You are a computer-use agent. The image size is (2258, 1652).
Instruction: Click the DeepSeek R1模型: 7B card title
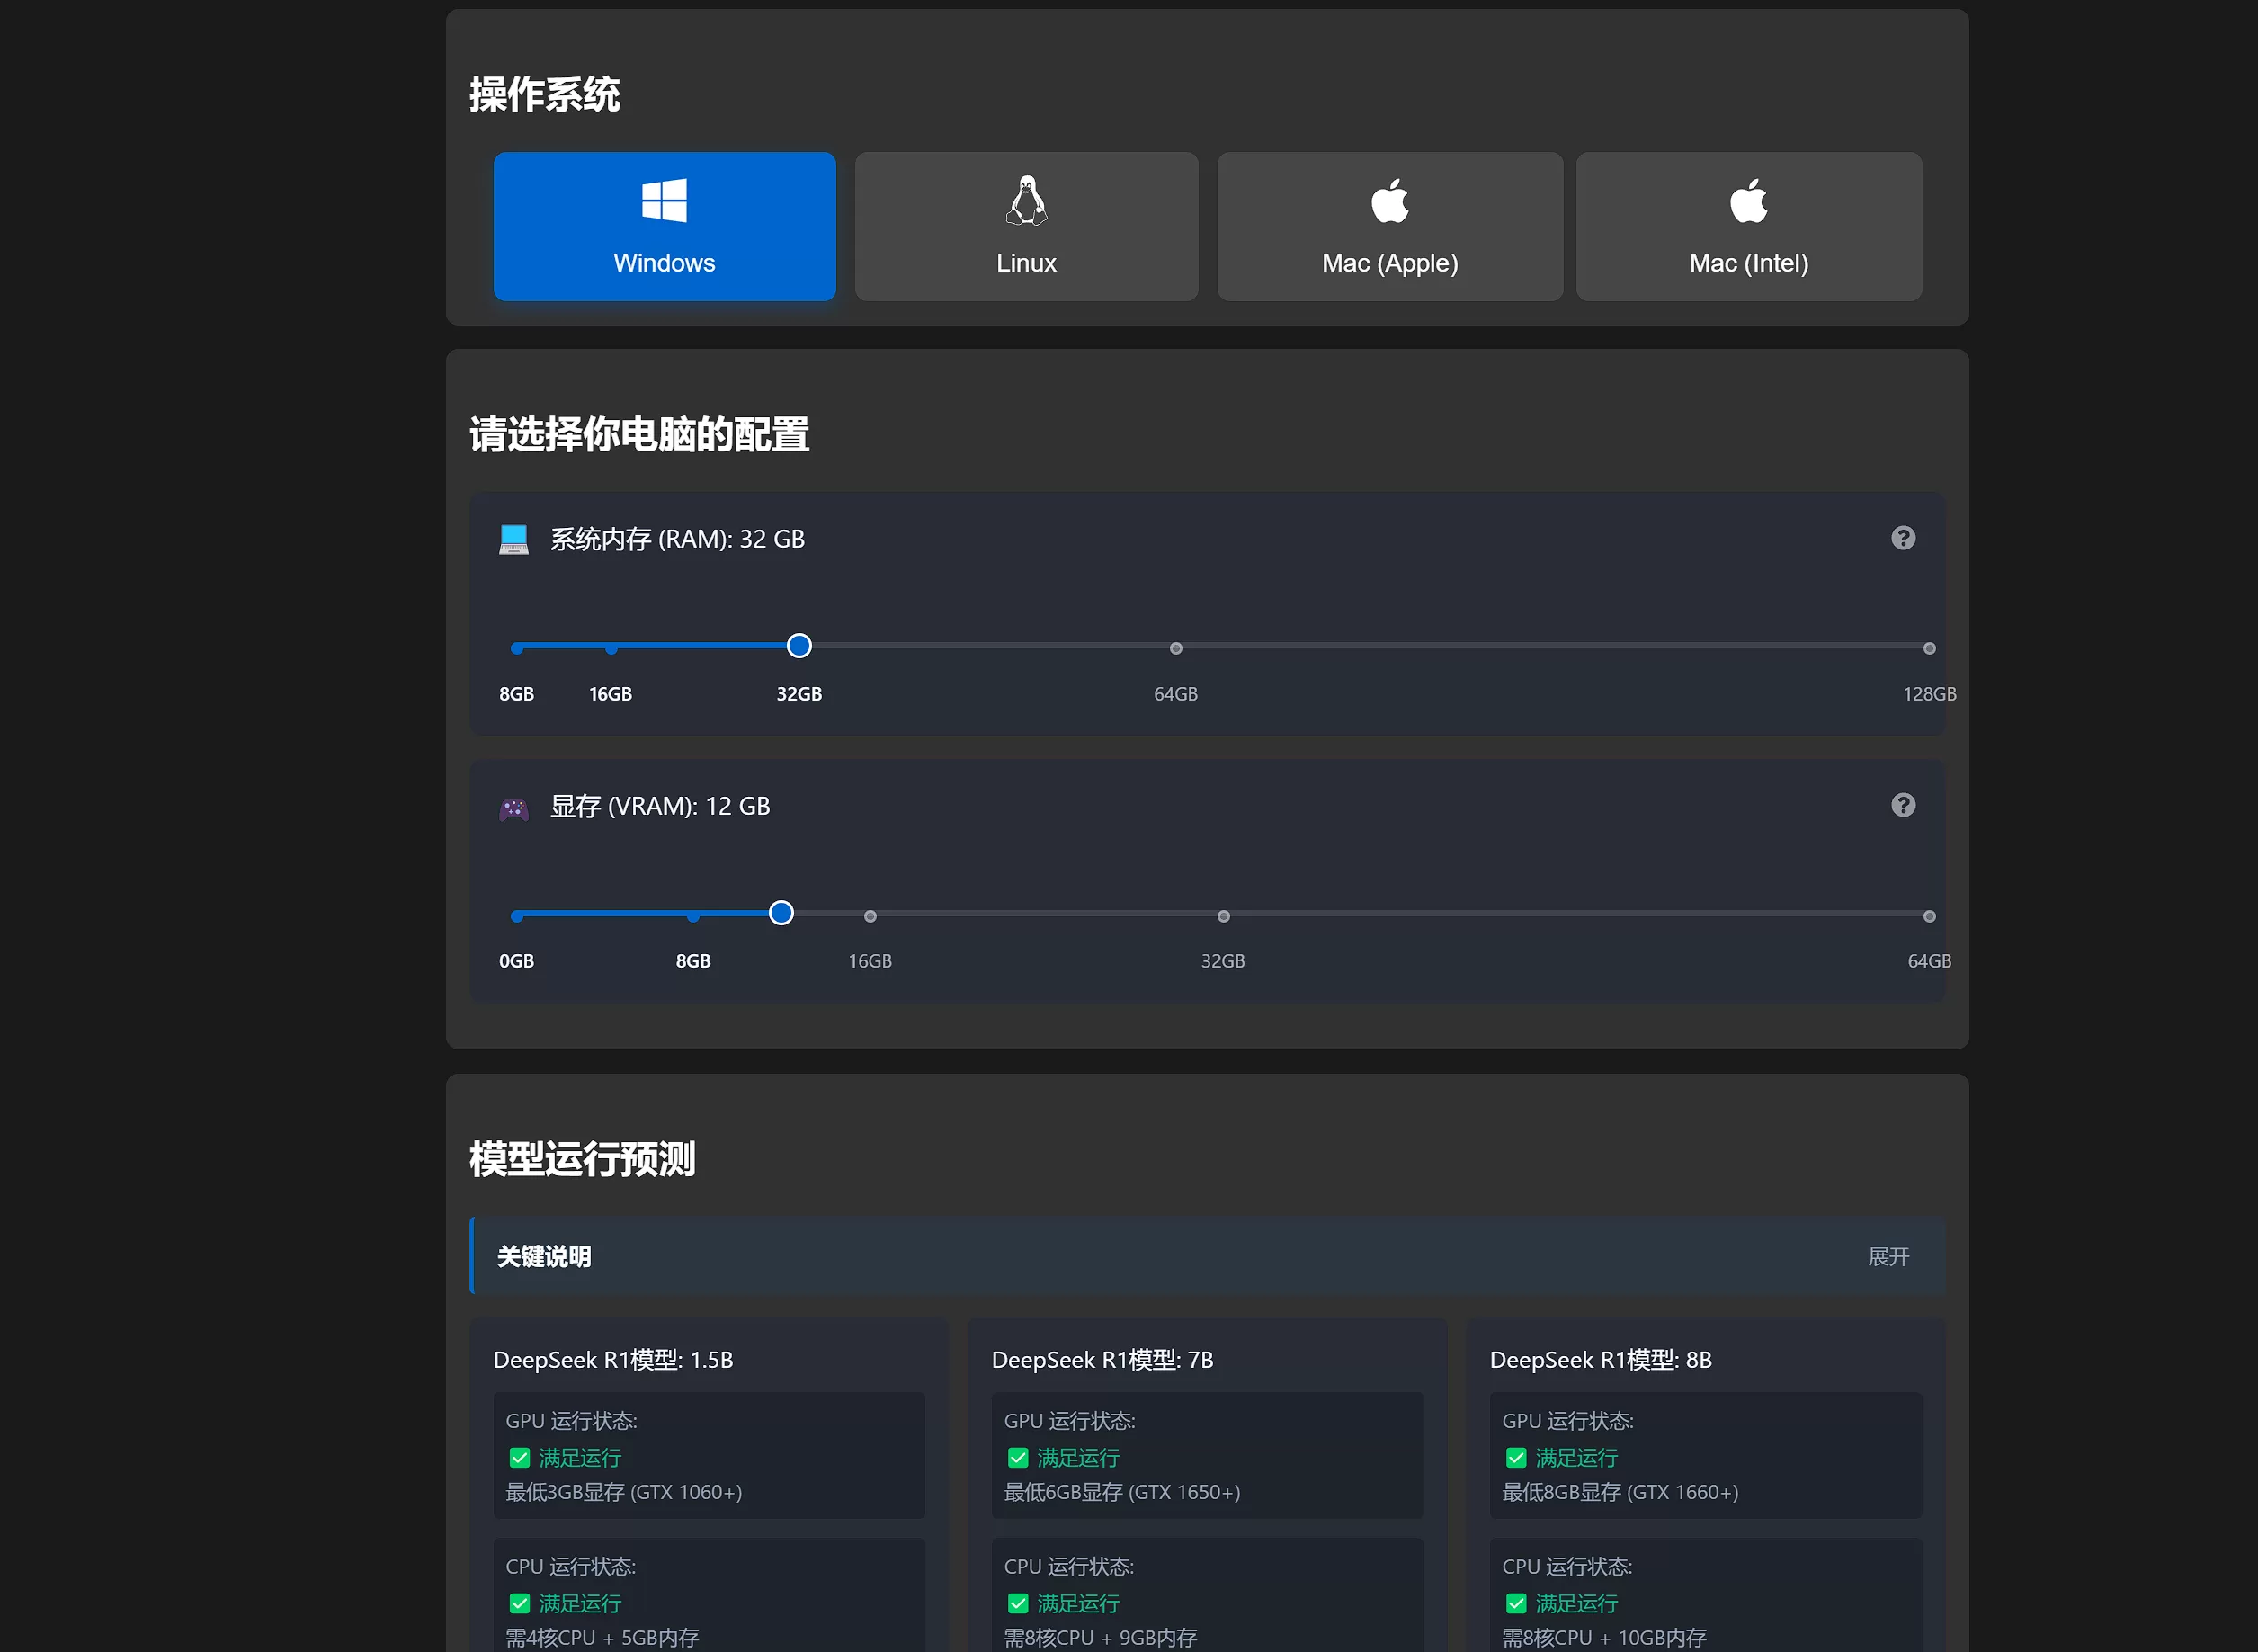click(1102, 1360)
